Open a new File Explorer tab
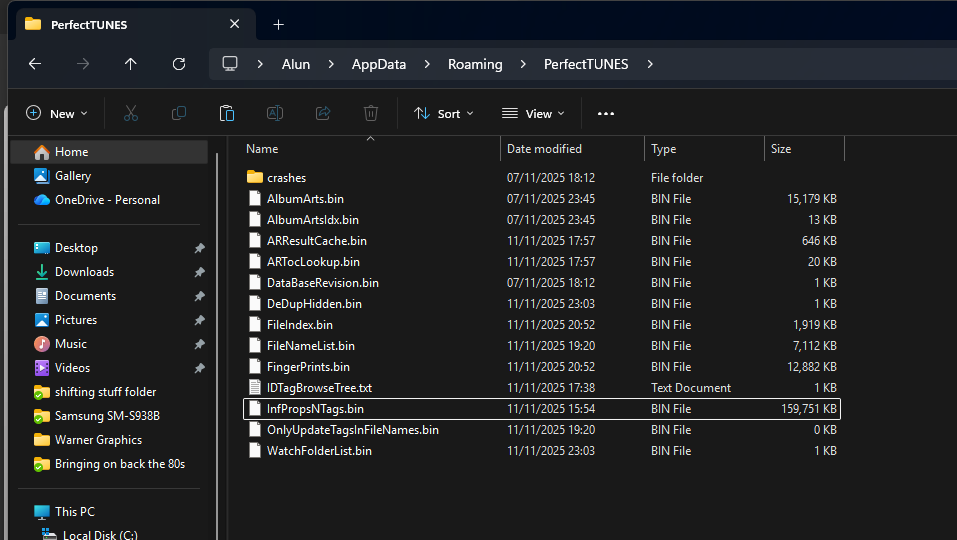The height and width of the screenshot is (540, 957). pyautogui.click(x=279, y=24)
